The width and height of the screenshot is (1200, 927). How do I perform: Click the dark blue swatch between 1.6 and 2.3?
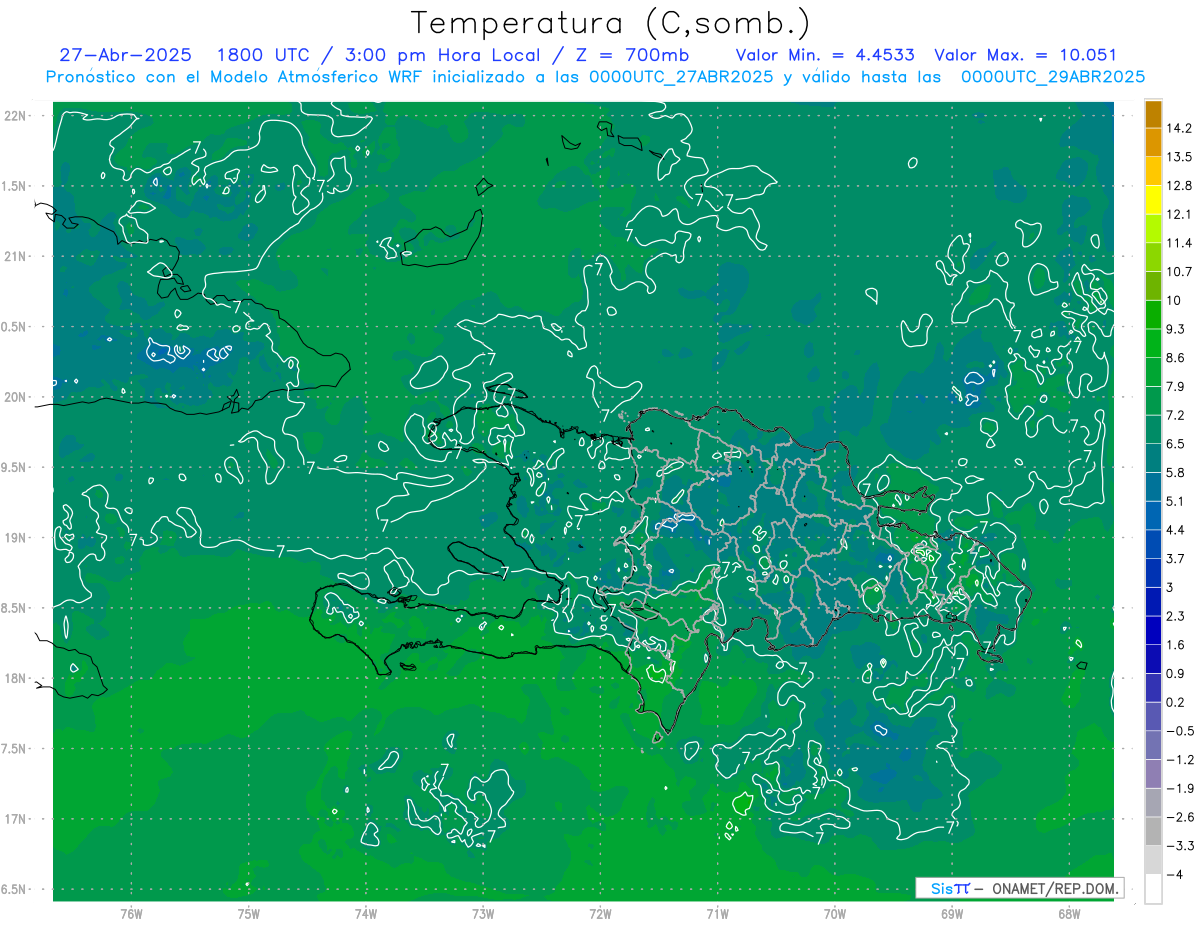[x=1153, y=631]
